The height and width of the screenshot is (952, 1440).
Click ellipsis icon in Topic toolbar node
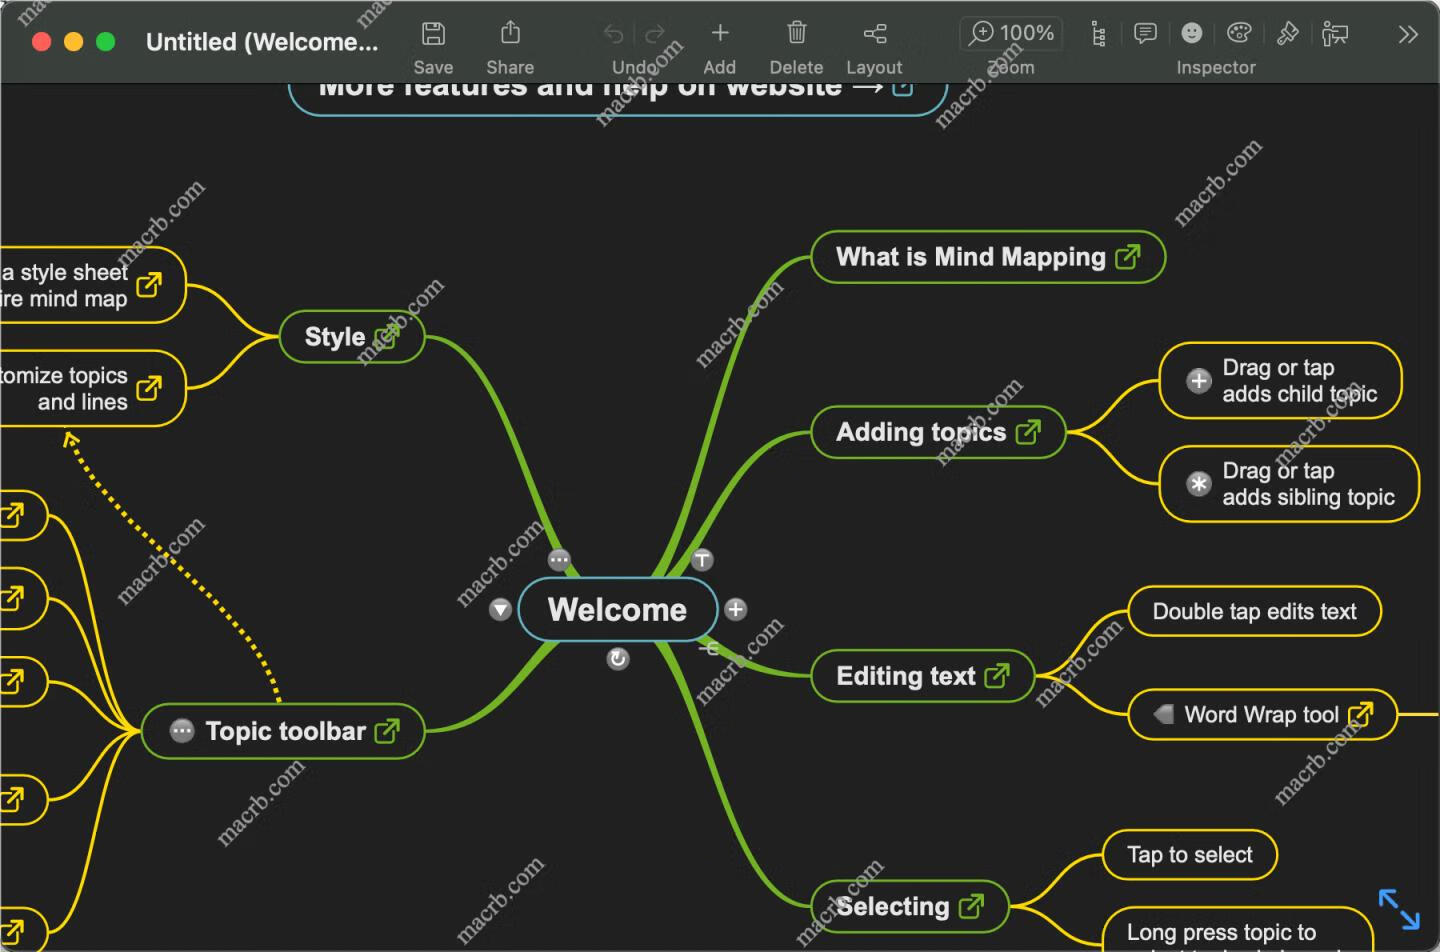click(182, 731)
